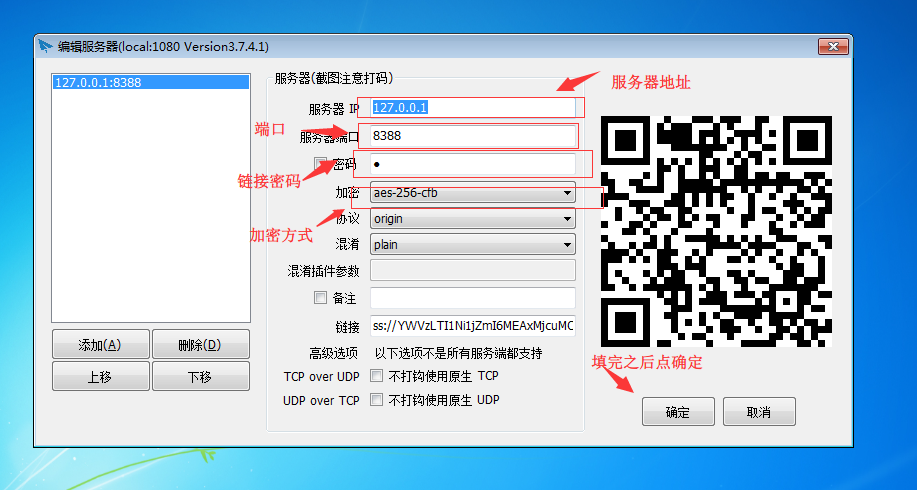Image resolution: width=917 pixels, height=490 pixels.
Task: Close the Edit Servers dialog
Action: (x=833, y=47)
